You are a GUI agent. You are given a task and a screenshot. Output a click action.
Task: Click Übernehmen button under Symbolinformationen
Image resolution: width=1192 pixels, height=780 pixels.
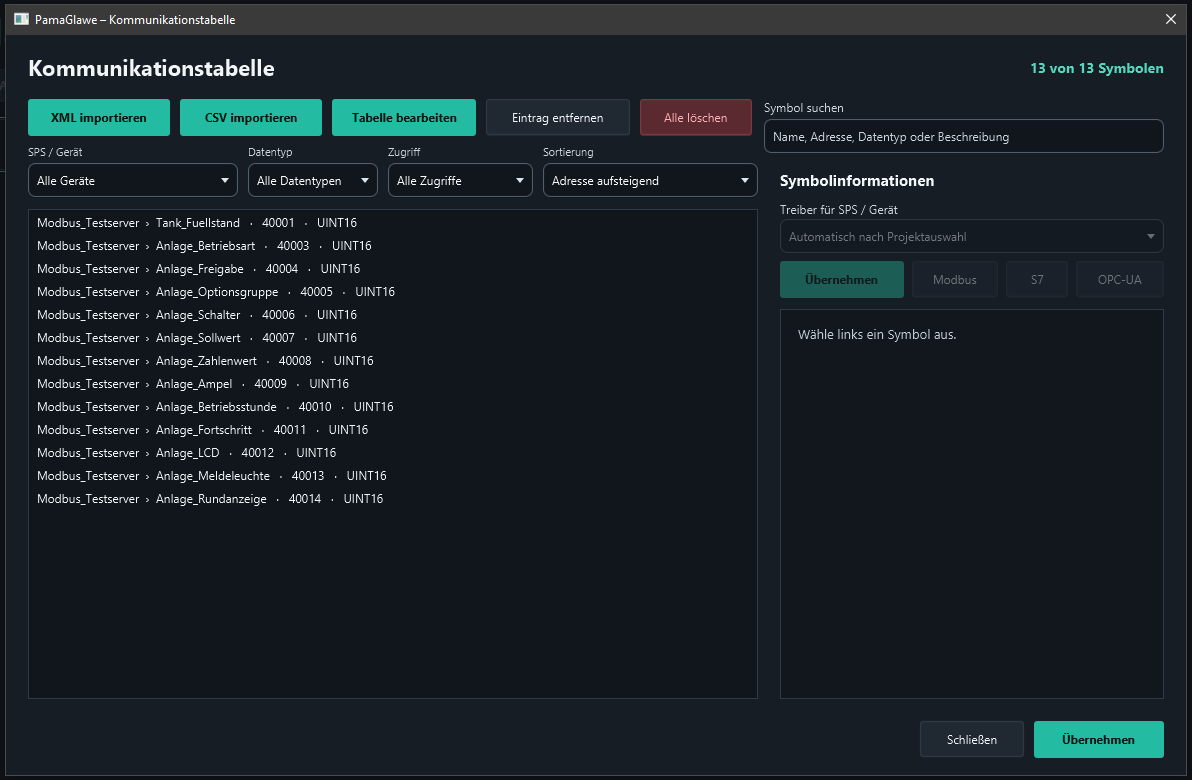(x=842, y=280)
